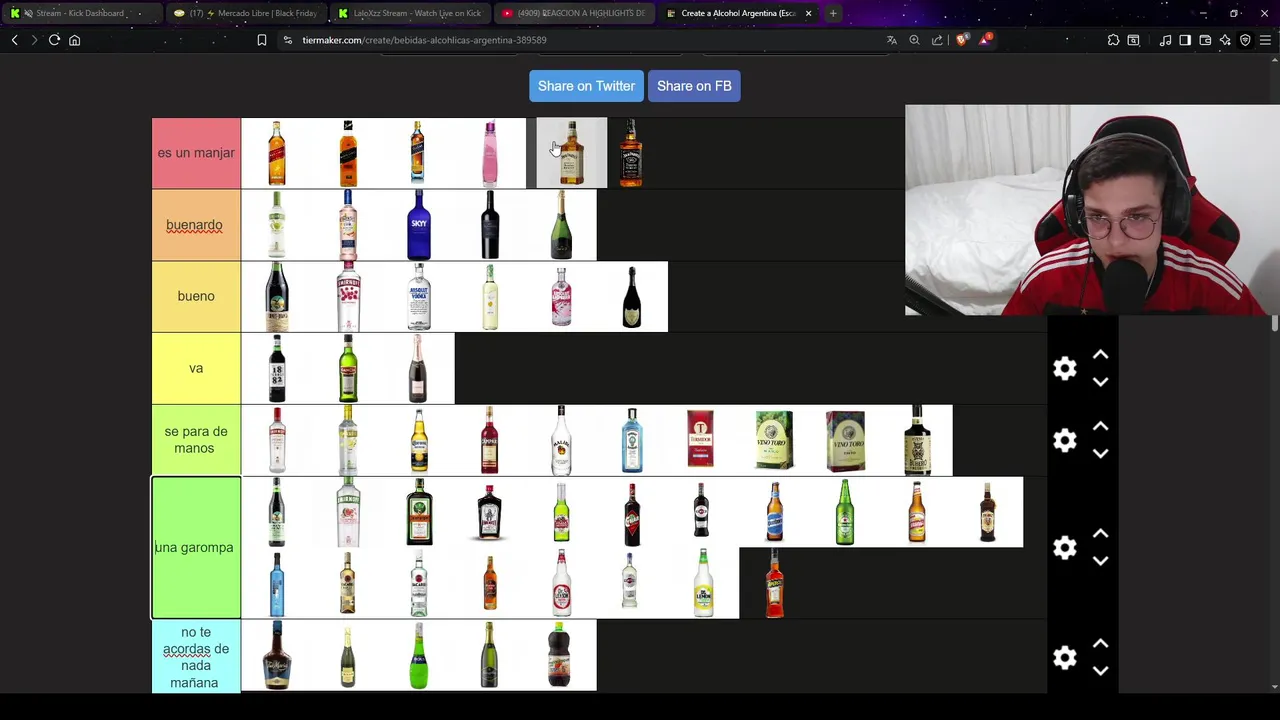Image resolution: width=1280 pixels, height=720 pixels.
Task: Select the Absolut Vodka bottle in 'bueno' row
Action: [419, 297]
